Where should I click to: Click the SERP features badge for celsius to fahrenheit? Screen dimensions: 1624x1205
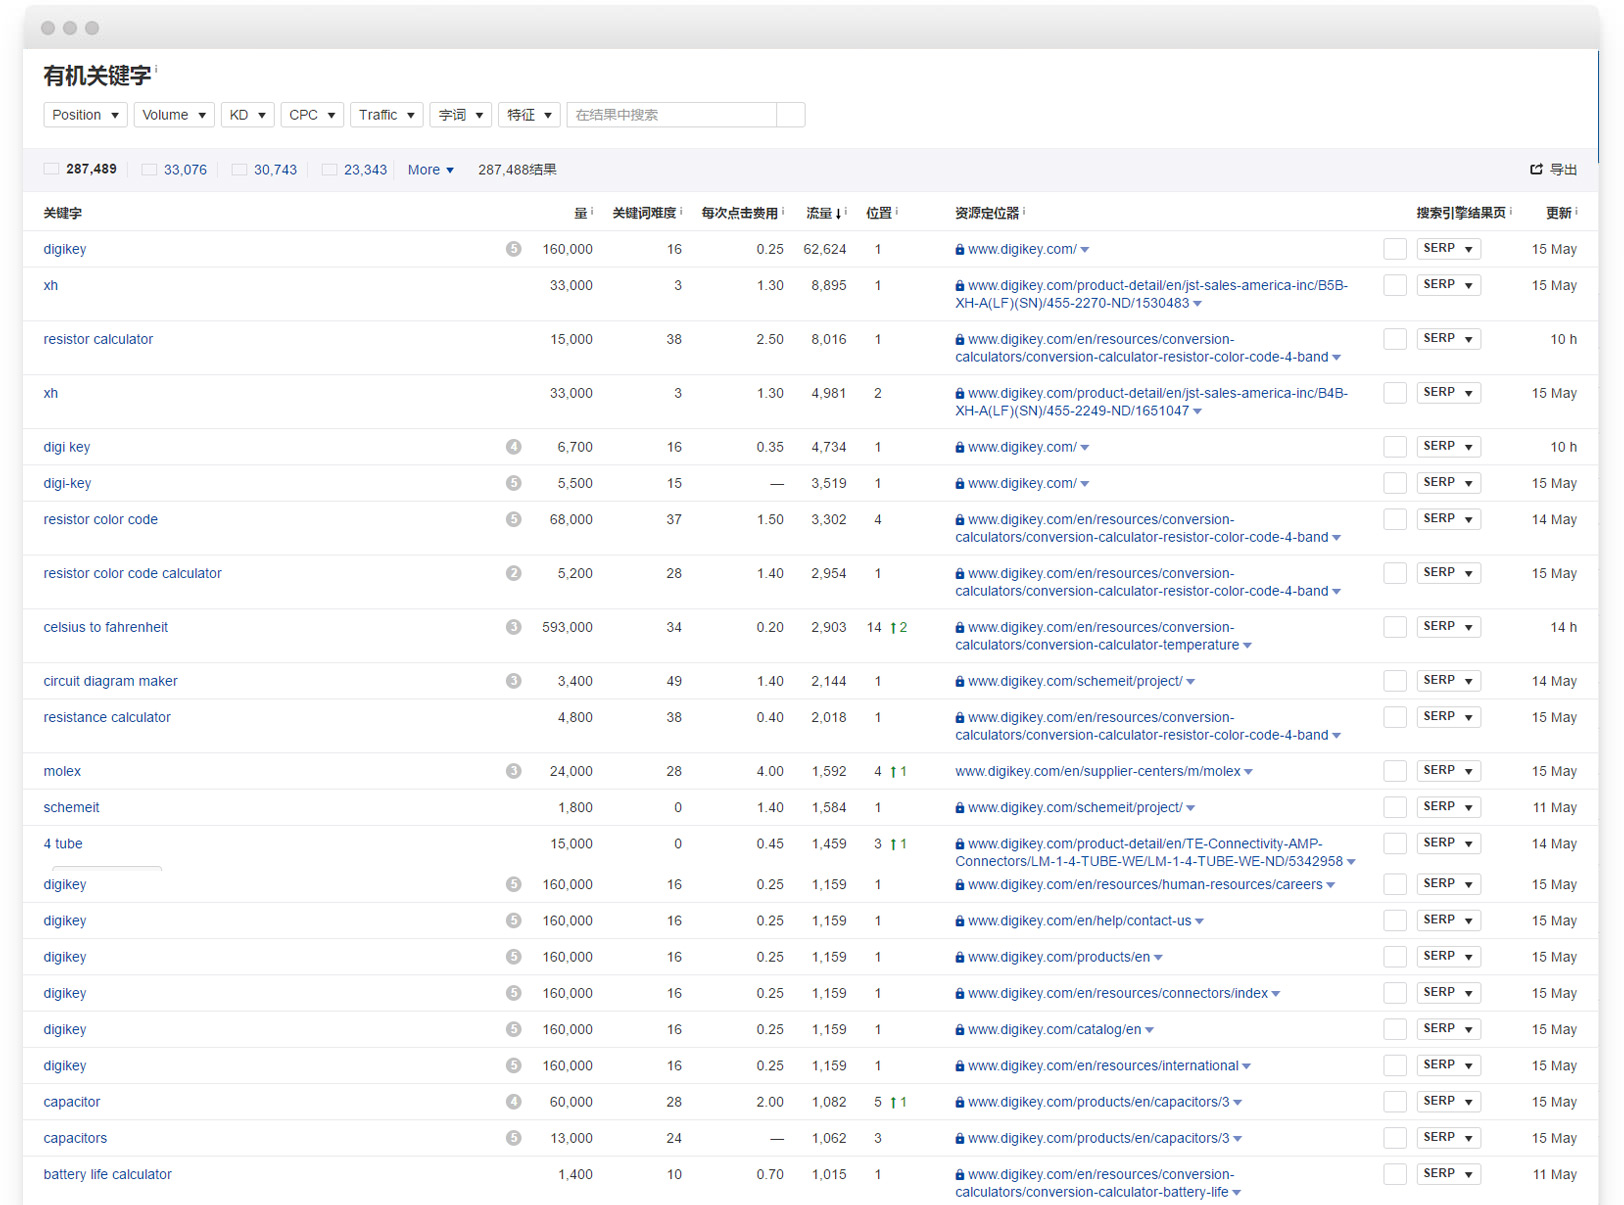(513, 627)
